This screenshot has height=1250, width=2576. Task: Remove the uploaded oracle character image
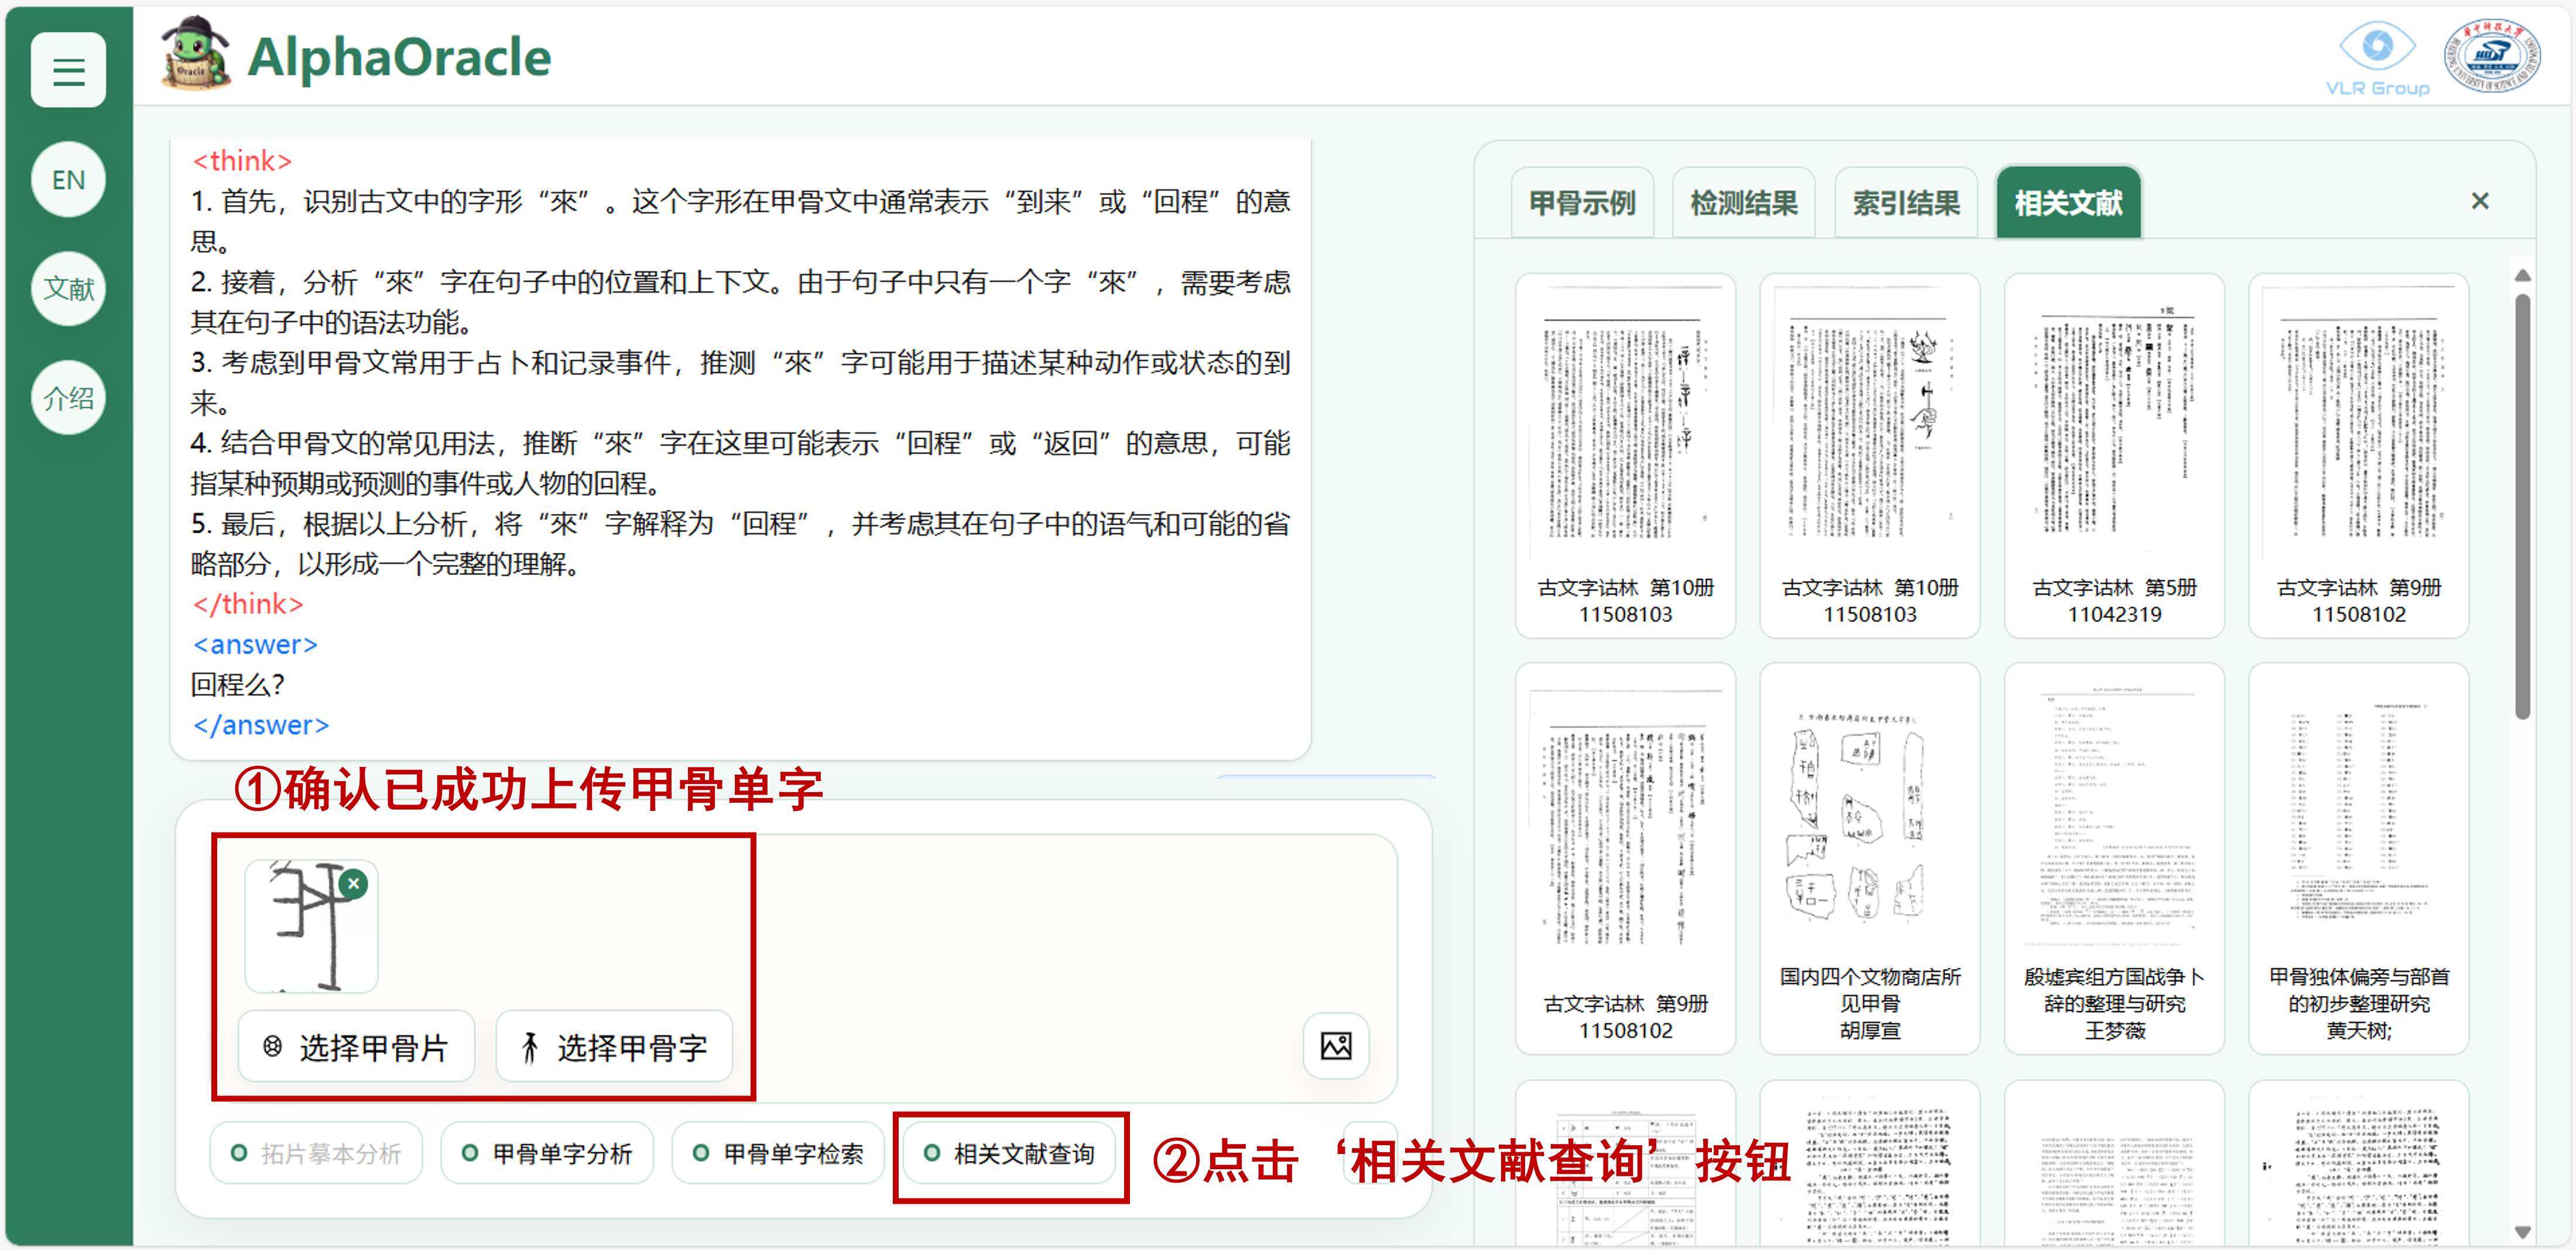353,884
